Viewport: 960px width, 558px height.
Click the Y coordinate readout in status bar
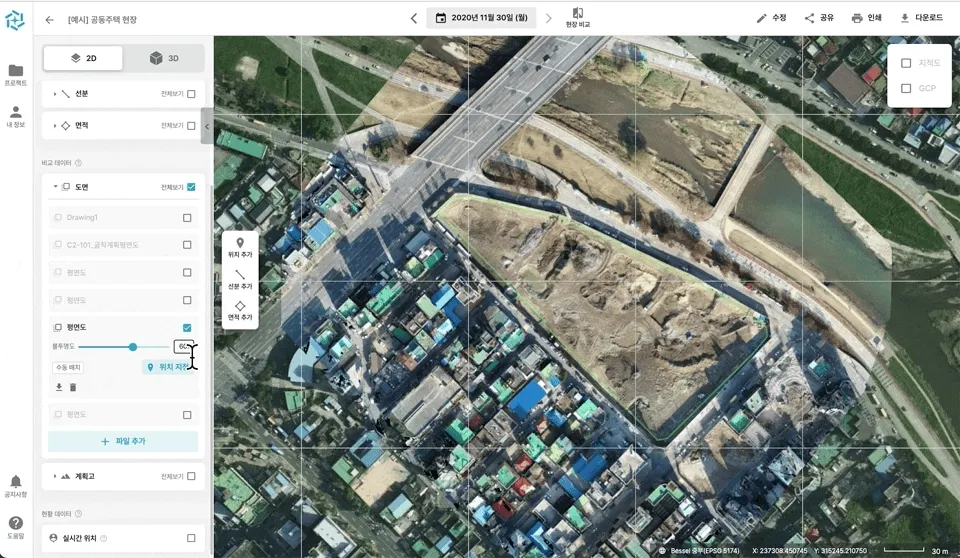point(841,551)
